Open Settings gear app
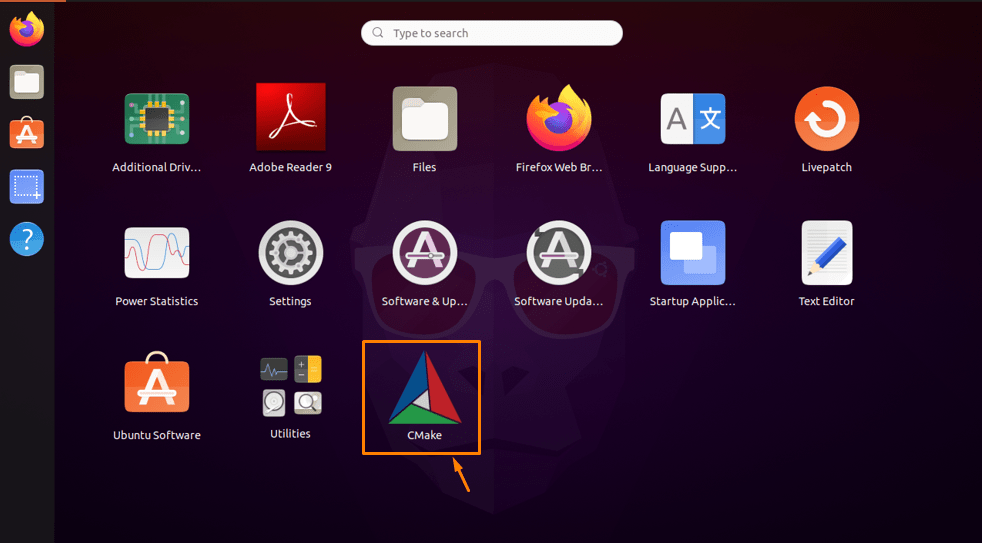982x543 pixels. coord(291,253)
